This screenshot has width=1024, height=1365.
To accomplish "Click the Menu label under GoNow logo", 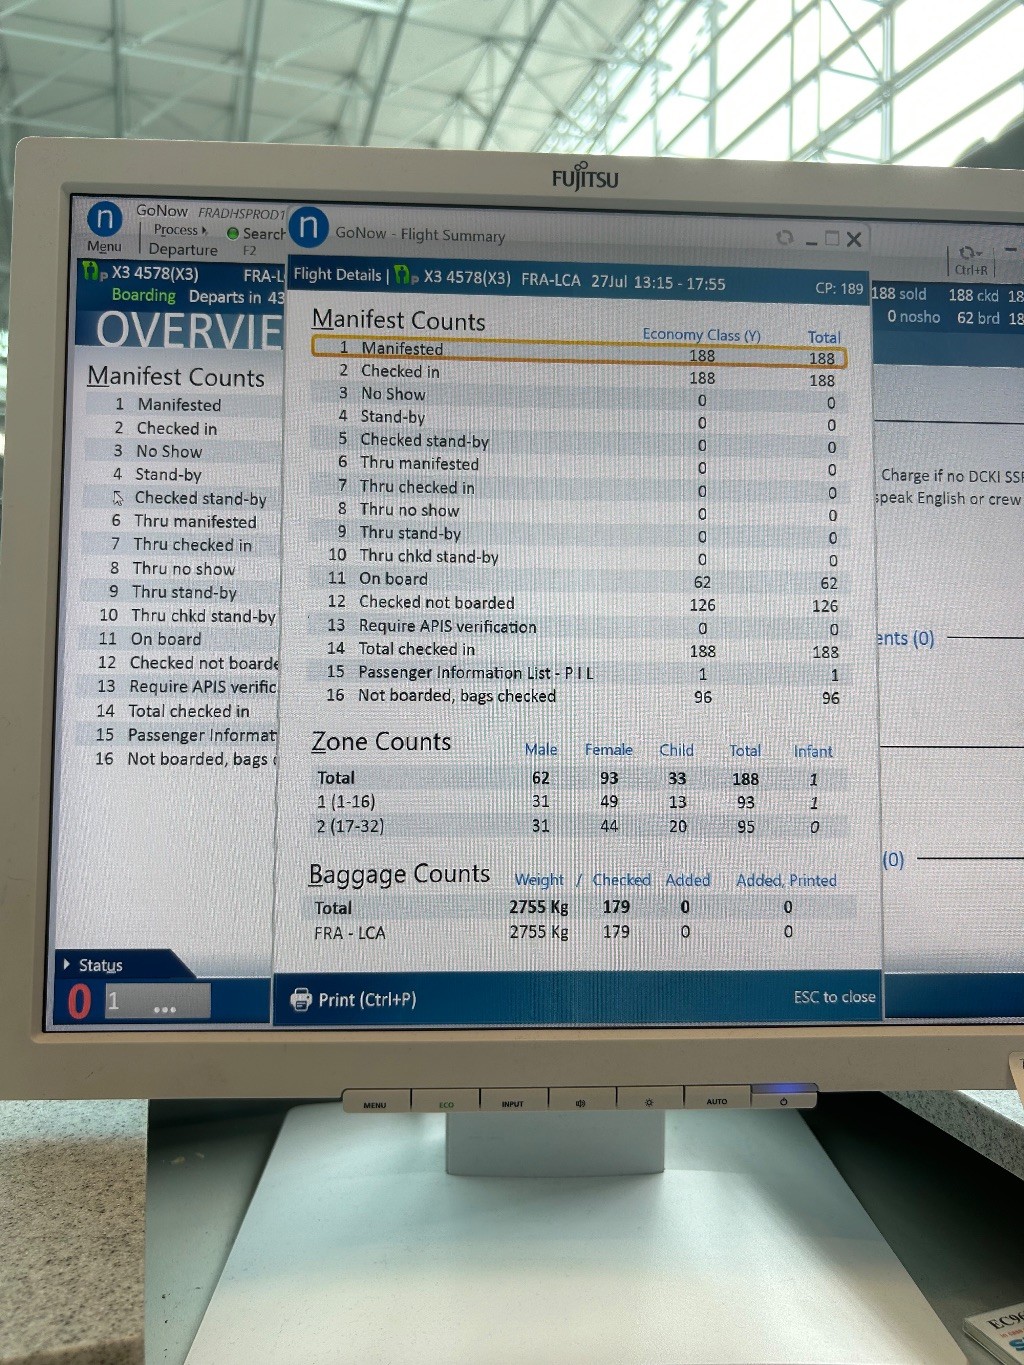I will pos(104,246).
